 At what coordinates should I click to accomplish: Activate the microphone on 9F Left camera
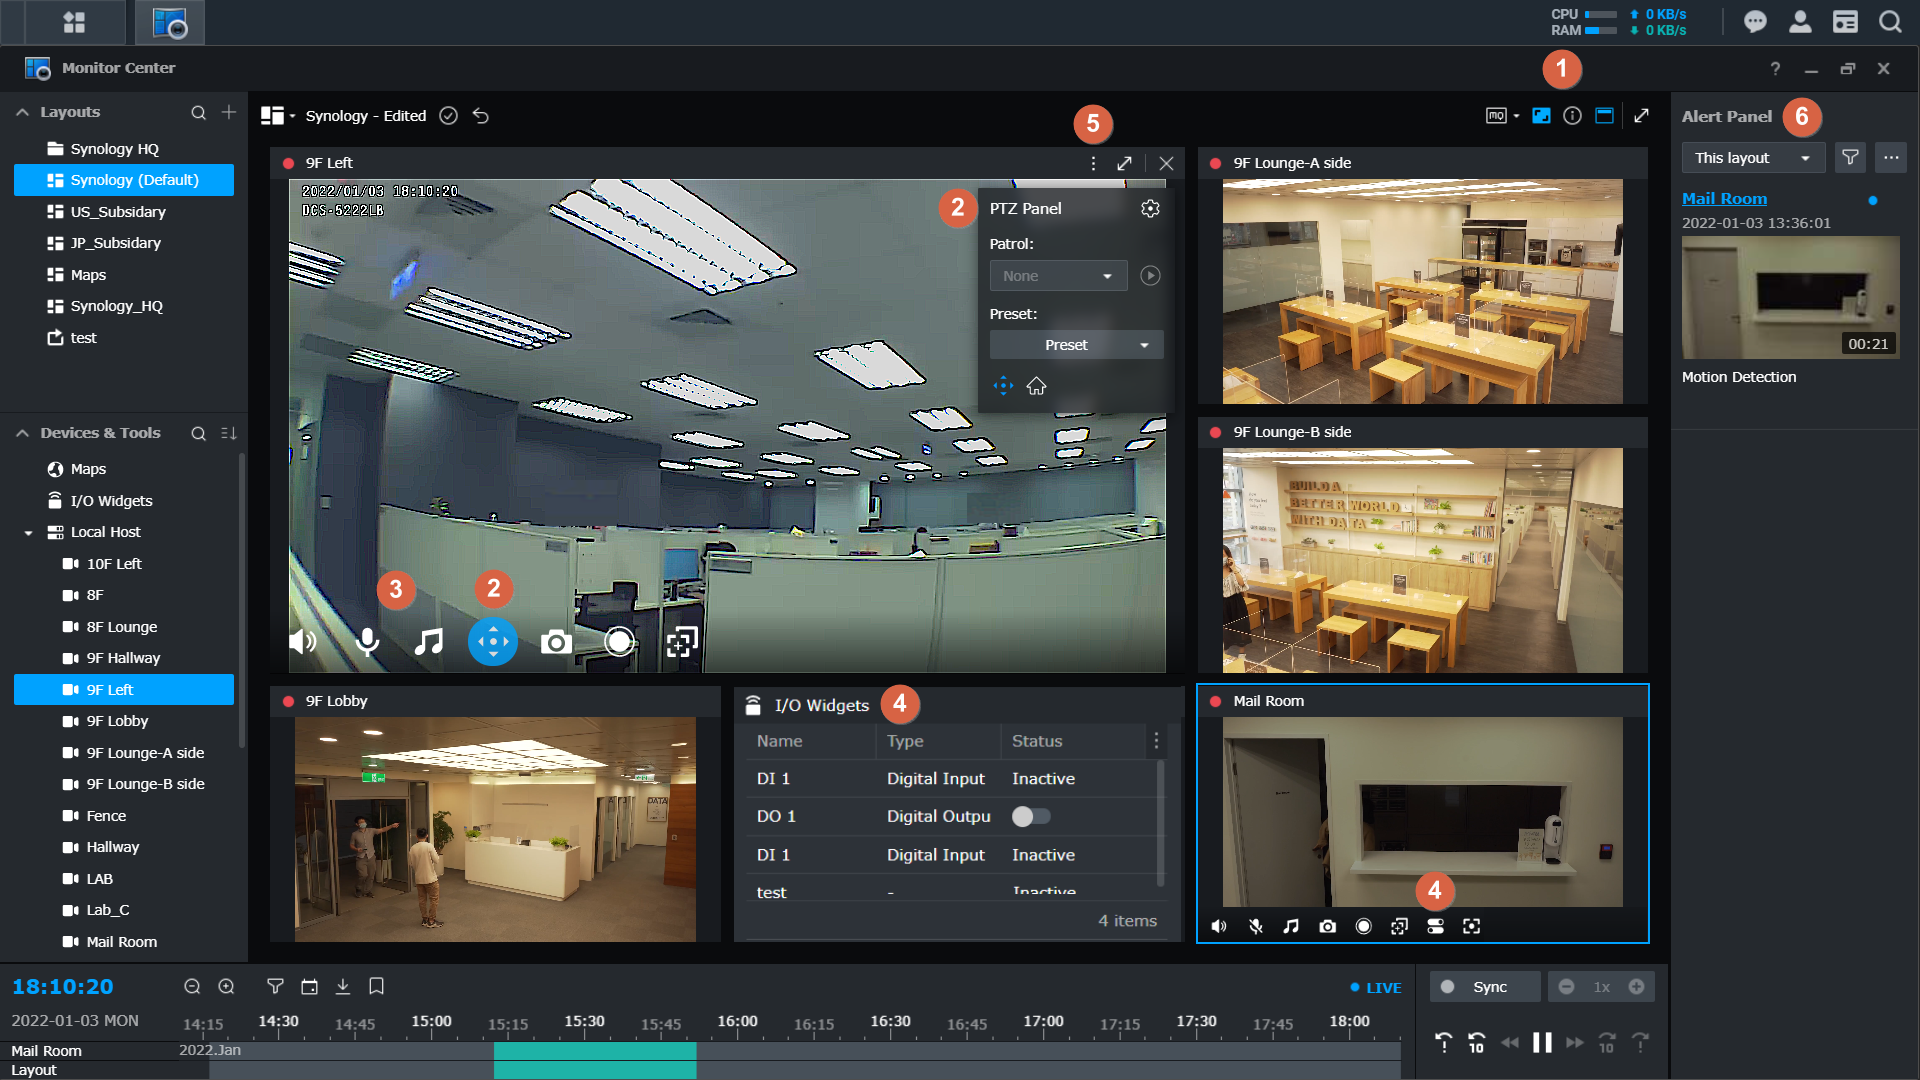pyautogui.click(x=366, y=642)
